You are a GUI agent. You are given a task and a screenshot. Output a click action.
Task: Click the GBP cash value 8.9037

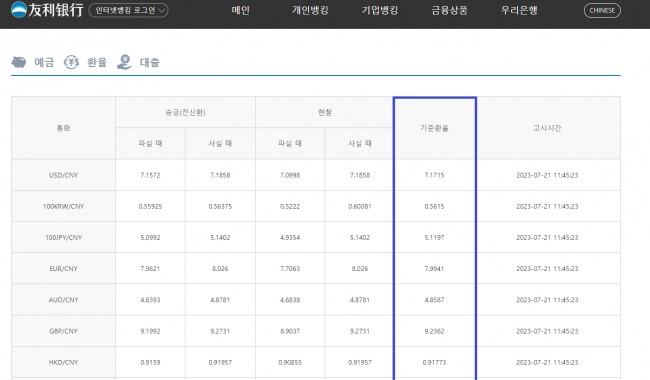290,331
